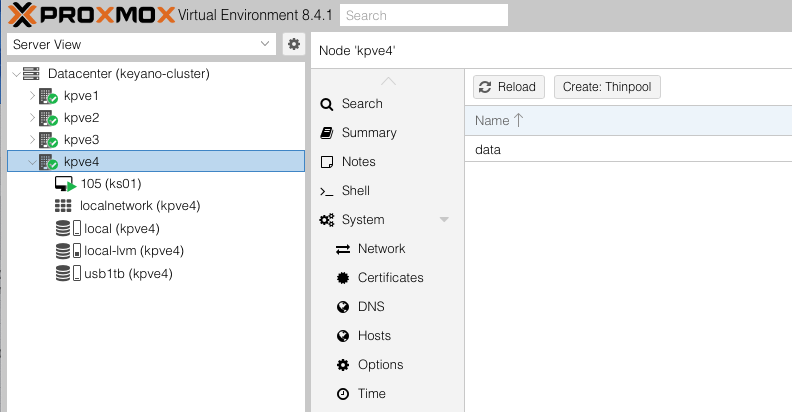Viewport: 792px width, 412px height.
Task: Open the Summary menu item
Action: click(369, 133)
